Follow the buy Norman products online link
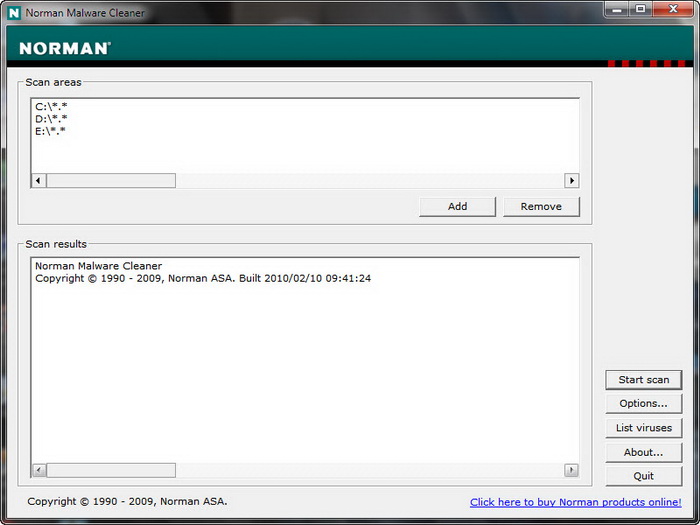 [575, 502]
